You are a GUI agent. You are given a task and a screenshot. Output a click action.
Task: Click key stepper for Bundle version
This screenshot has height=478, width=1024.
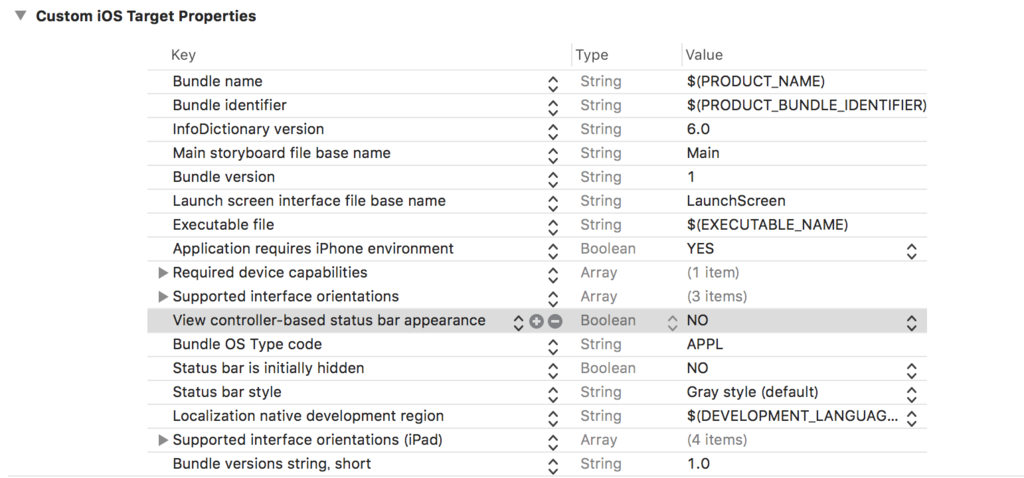click(x=552, y=178)
